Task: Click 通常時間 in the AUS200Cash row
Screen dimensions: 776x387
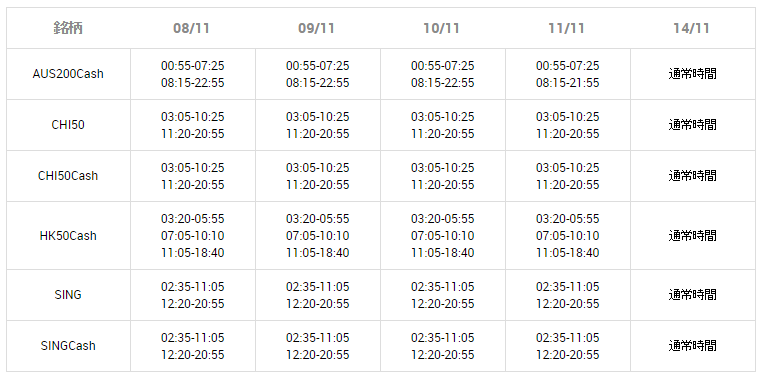Action: (x=692, y=74)
